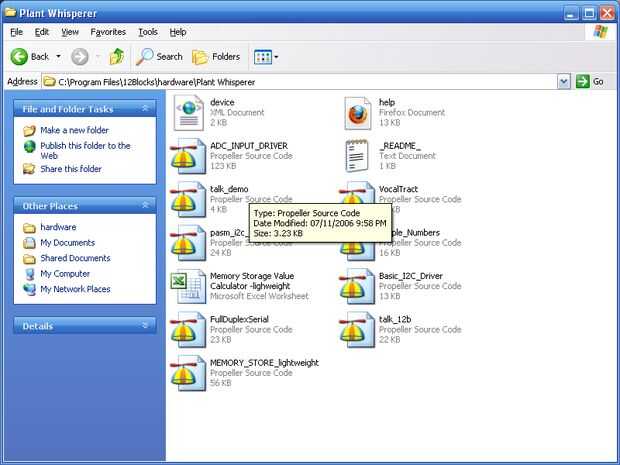Image resolution: width=620 pixels, height=465 pixels.
Task: Open My Documents link
Action: (68, 242)
